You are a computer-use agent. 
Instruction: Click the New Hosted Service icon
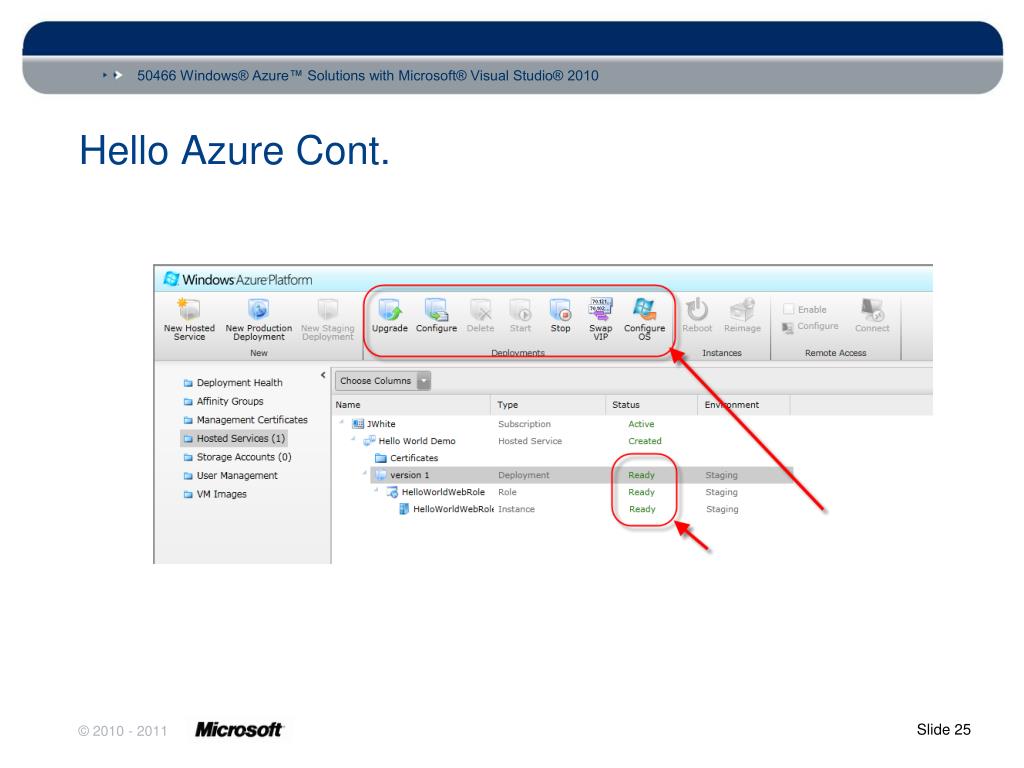point(189,309)
